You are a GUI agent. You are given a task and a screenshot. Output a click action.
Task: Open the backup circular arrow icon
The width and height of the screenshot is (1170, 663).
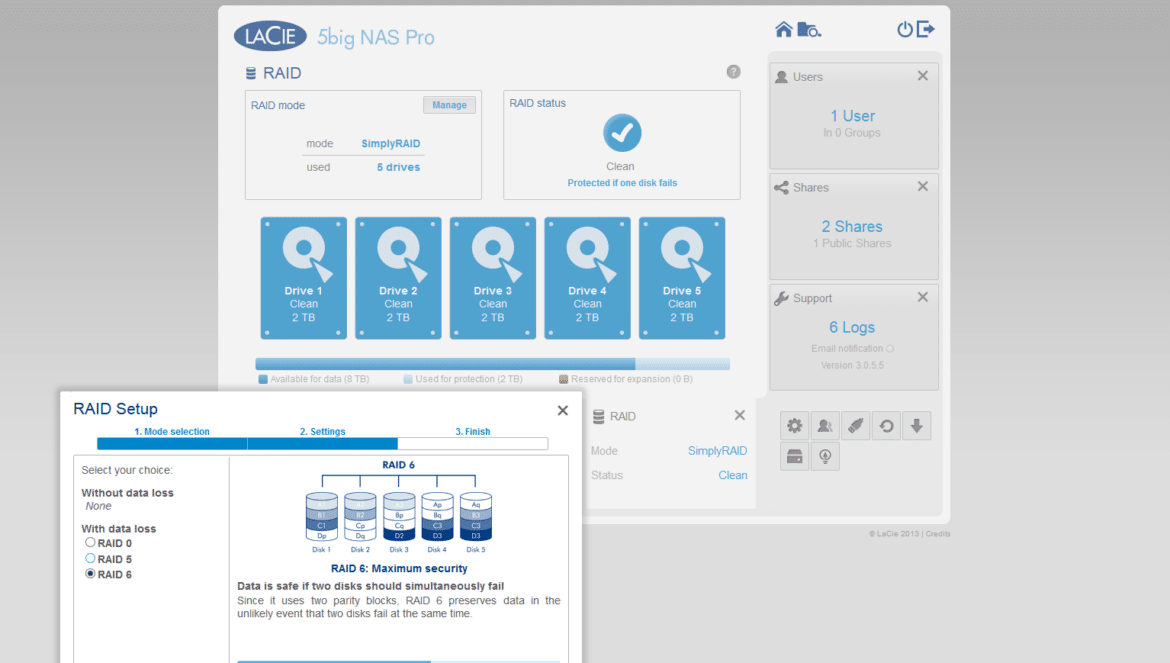point(886,426)
